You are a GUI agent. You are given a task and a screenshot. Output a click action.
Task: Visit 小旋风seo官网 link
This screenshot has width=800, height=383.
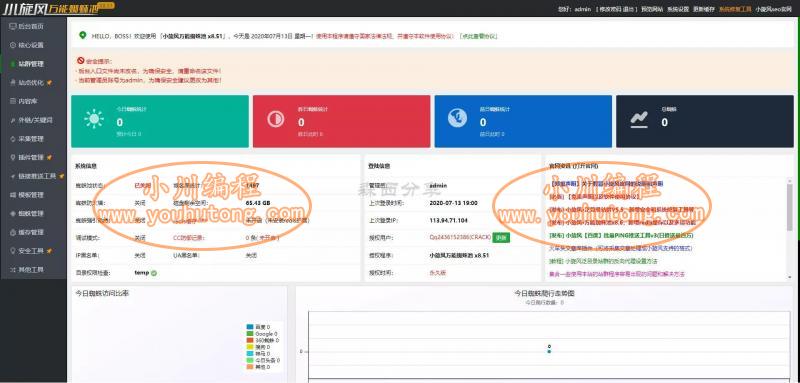pyautogui.click(x=773, y=9)
